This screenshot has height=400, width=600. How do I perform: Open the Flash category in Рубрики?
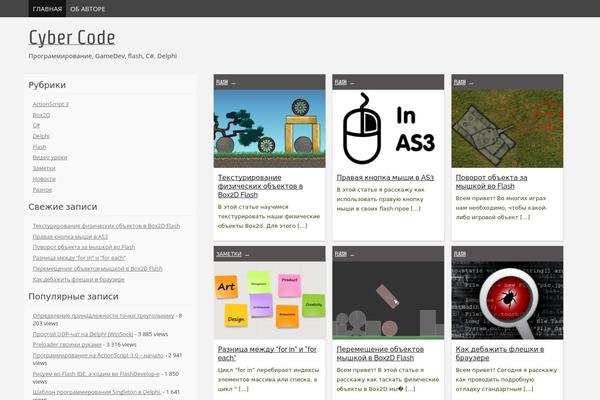[x=39, y=147]
